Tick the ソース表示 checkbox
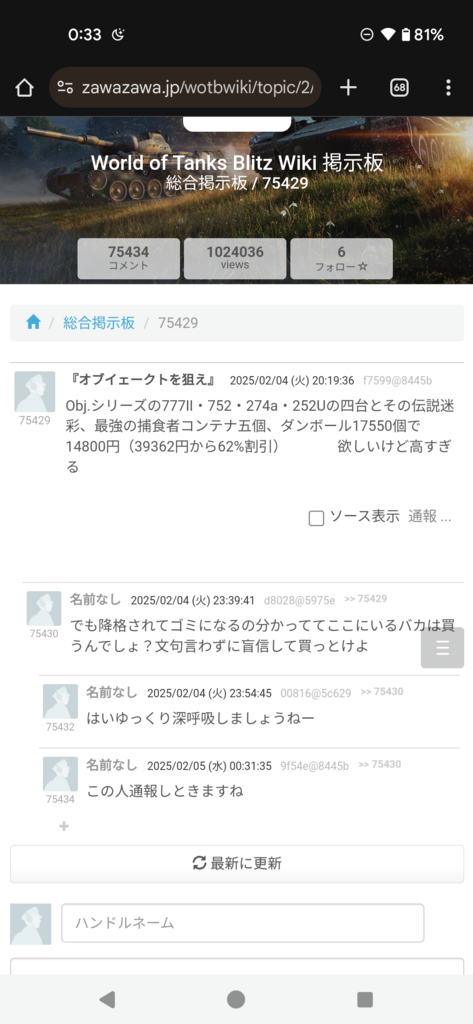Viewport: 473px width, 1024px height. pos(316,518)
